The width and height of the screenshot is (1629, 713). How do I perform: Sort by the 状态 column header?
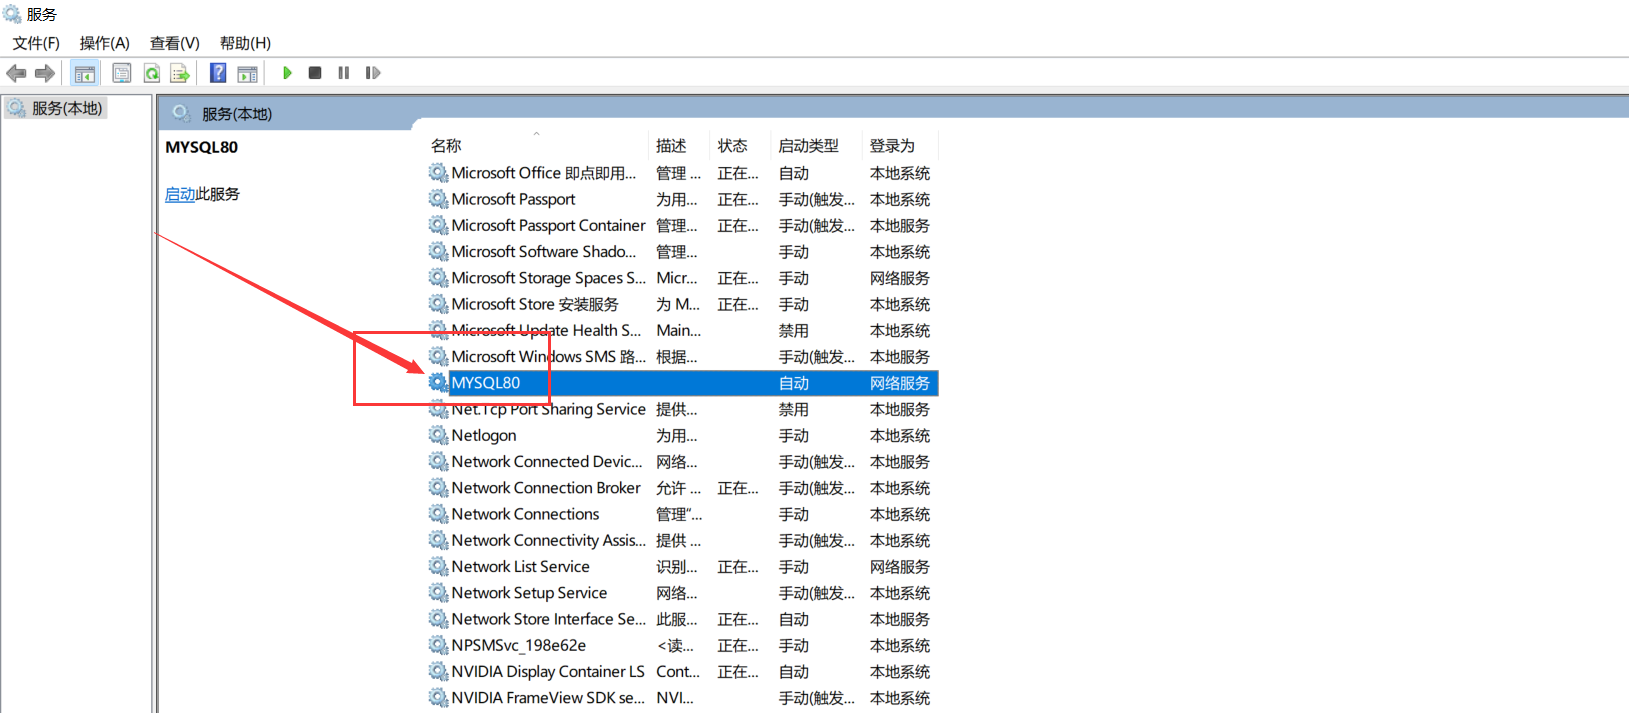[732, 146]
